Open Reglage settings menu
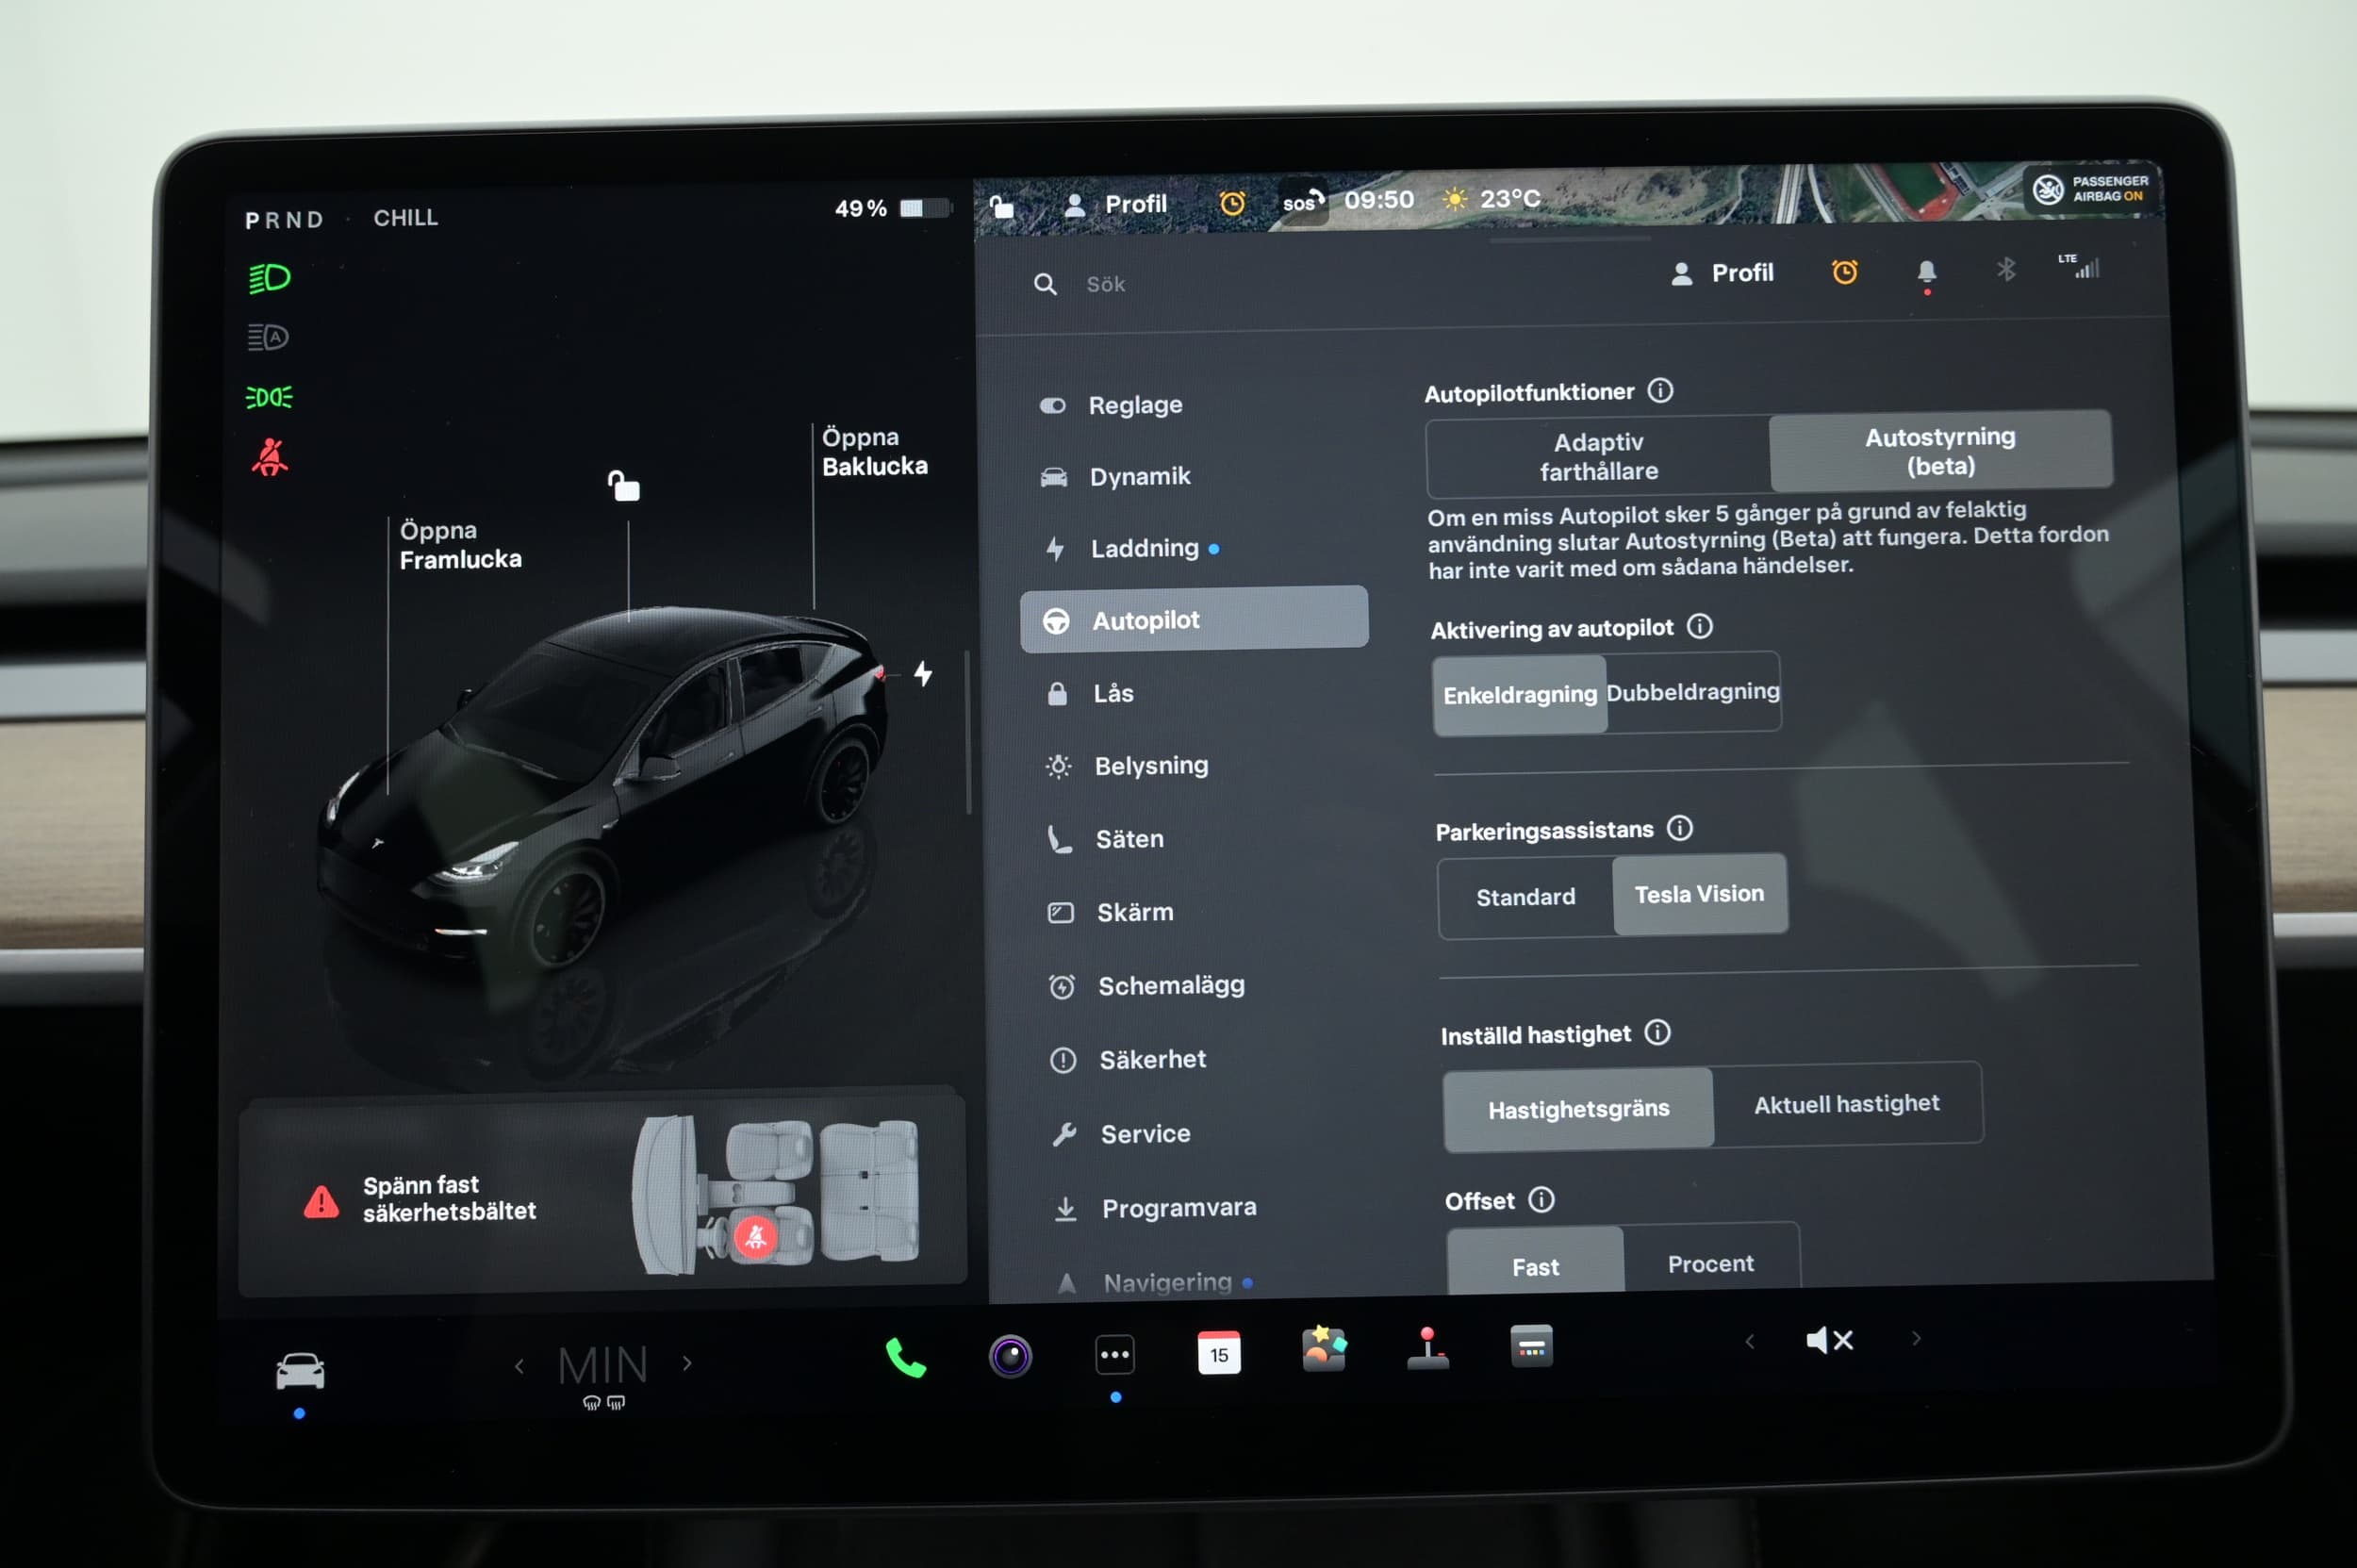2357x1568 pixels. (x=1192, y=406)
